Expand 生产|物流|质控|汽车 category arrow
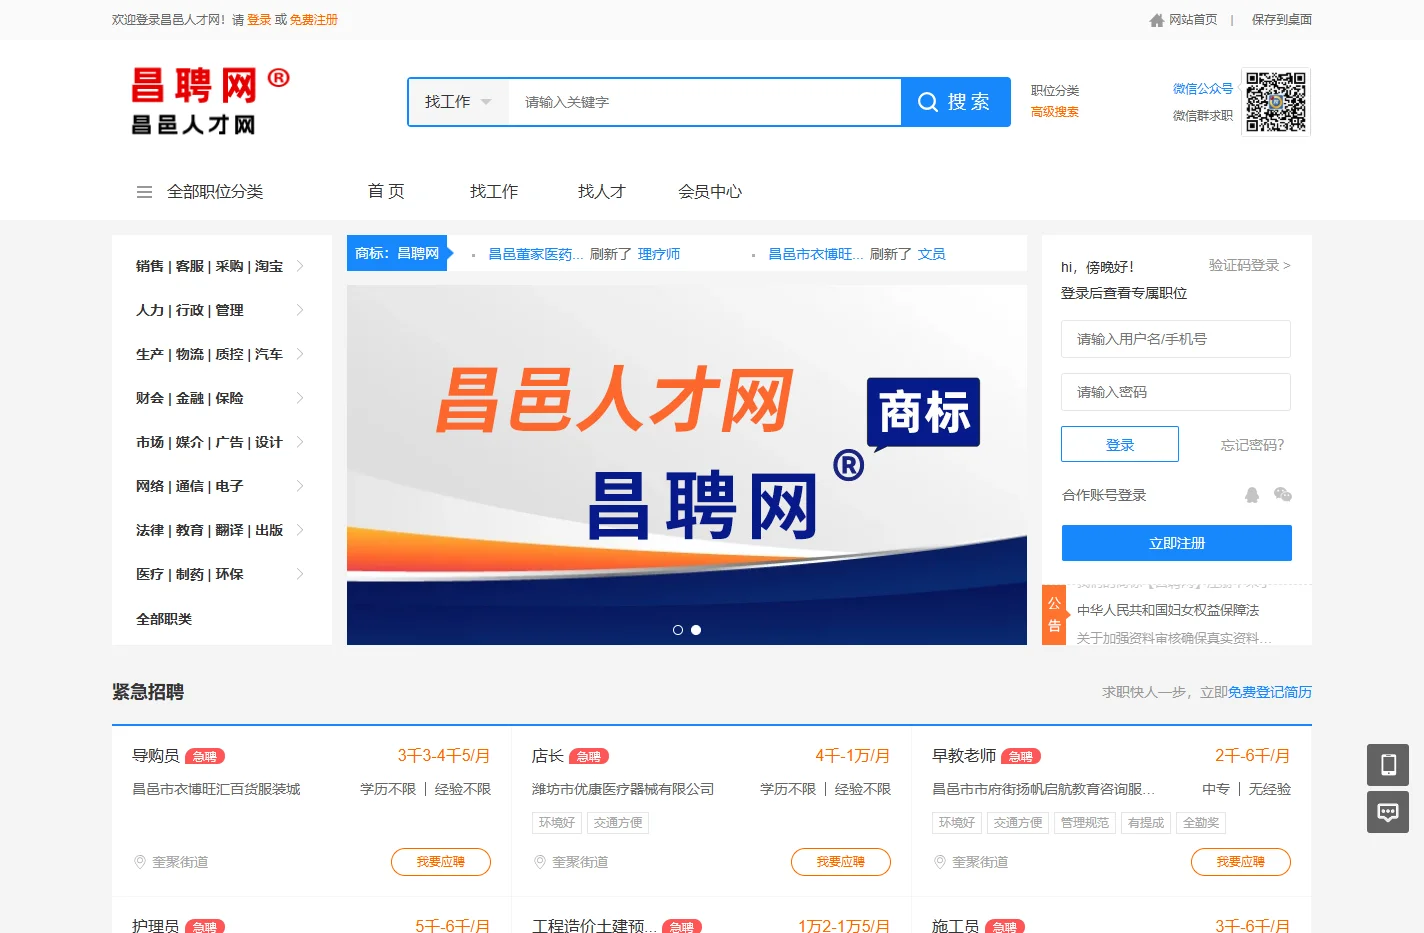The image size is (1424, 933). 300,354
